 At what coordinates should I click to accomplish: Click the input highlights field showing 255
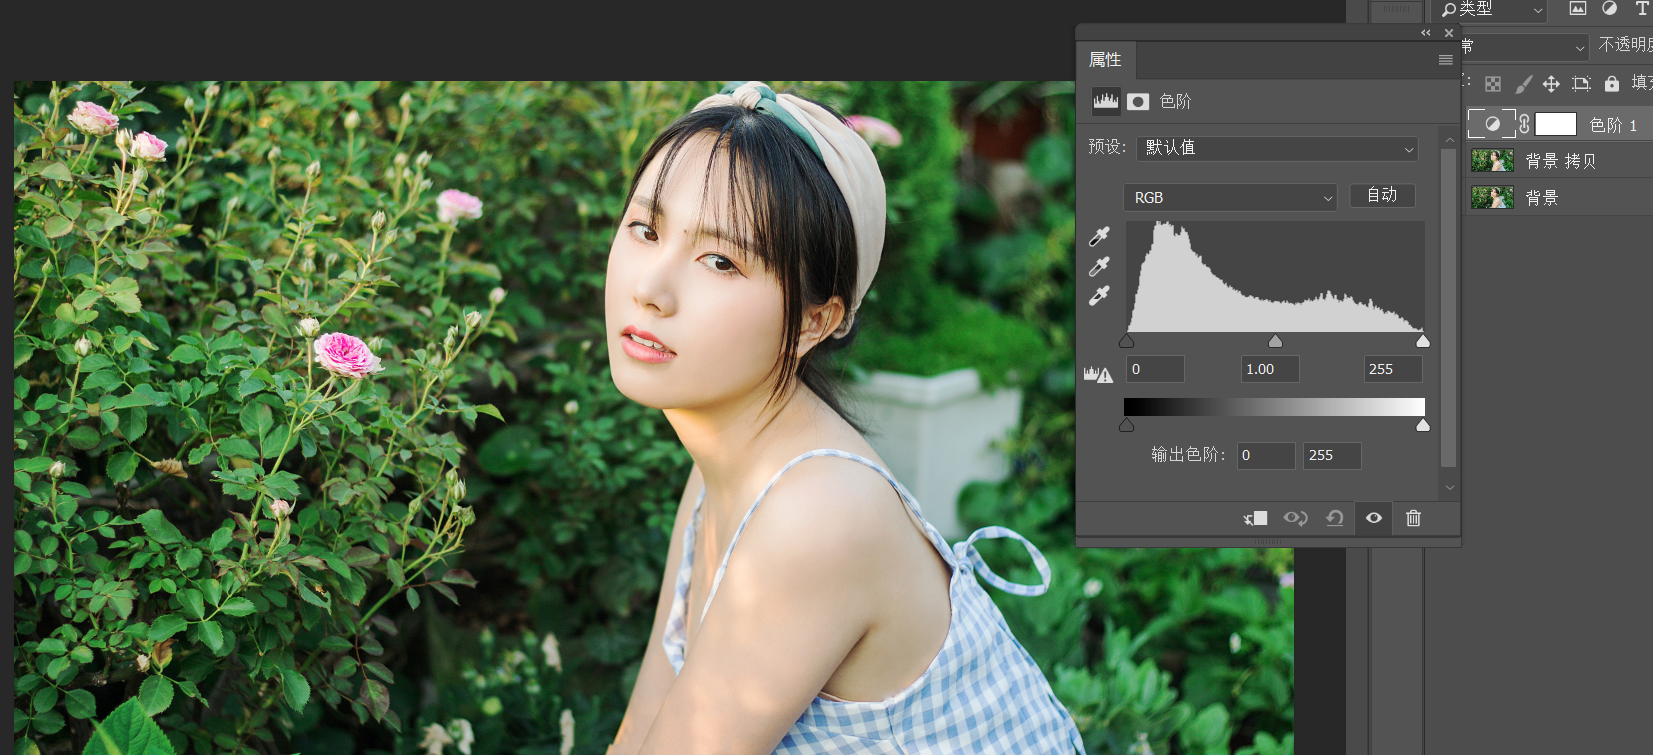[1393, 369]
